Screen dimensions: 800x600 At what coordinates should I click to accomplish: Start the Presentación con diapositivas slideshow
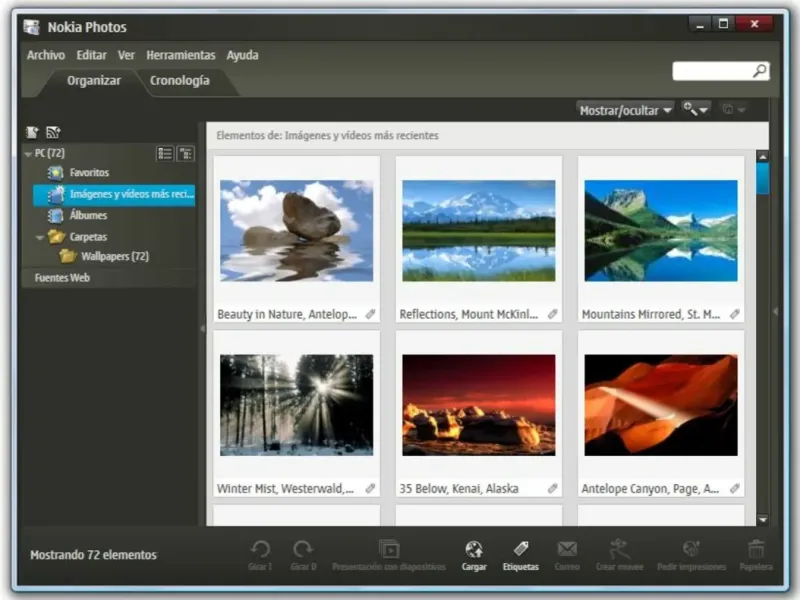point(388,549)
